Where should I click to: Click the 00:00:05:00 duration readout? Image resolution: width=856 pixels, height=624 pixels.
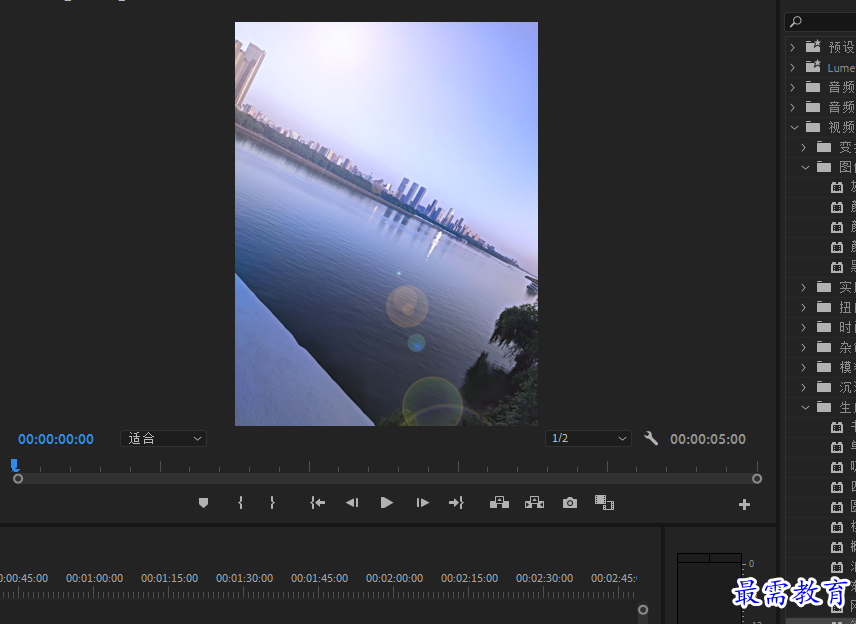point(708,439)
